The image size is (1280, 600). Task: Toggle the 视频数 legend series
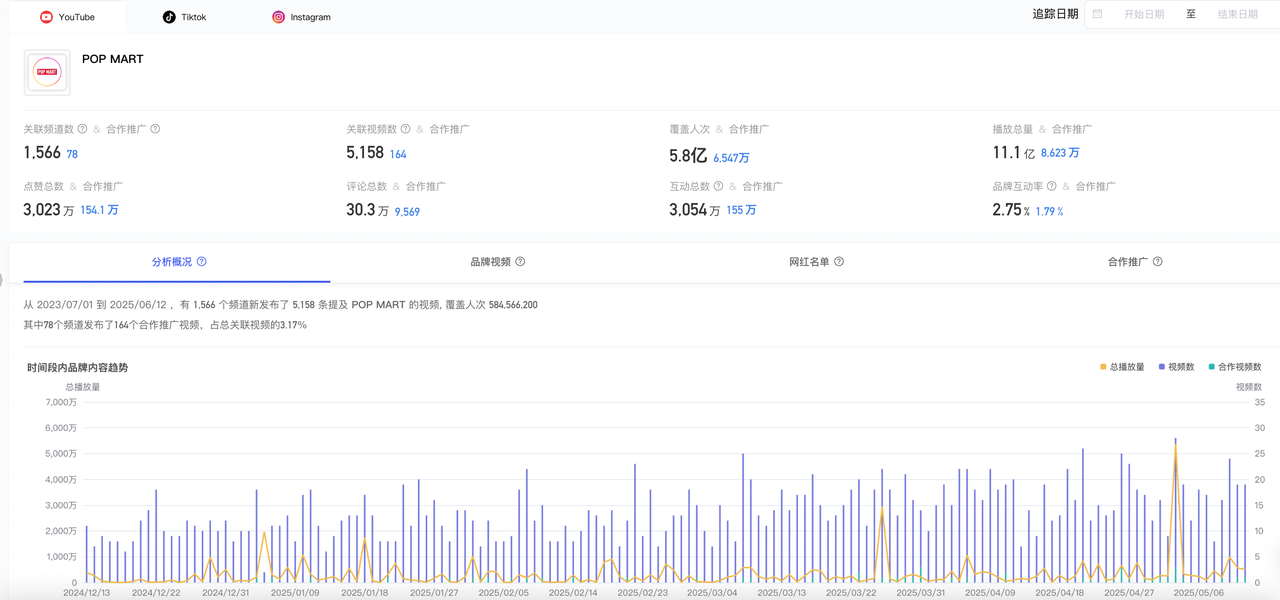1176,367
